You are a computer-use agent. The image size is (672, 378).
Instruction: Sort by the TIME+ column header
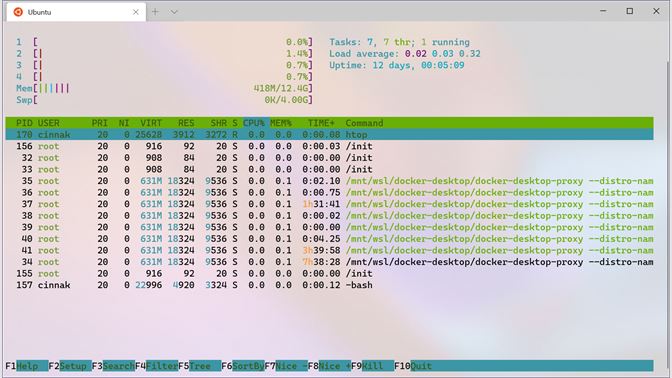coord(321,123)
